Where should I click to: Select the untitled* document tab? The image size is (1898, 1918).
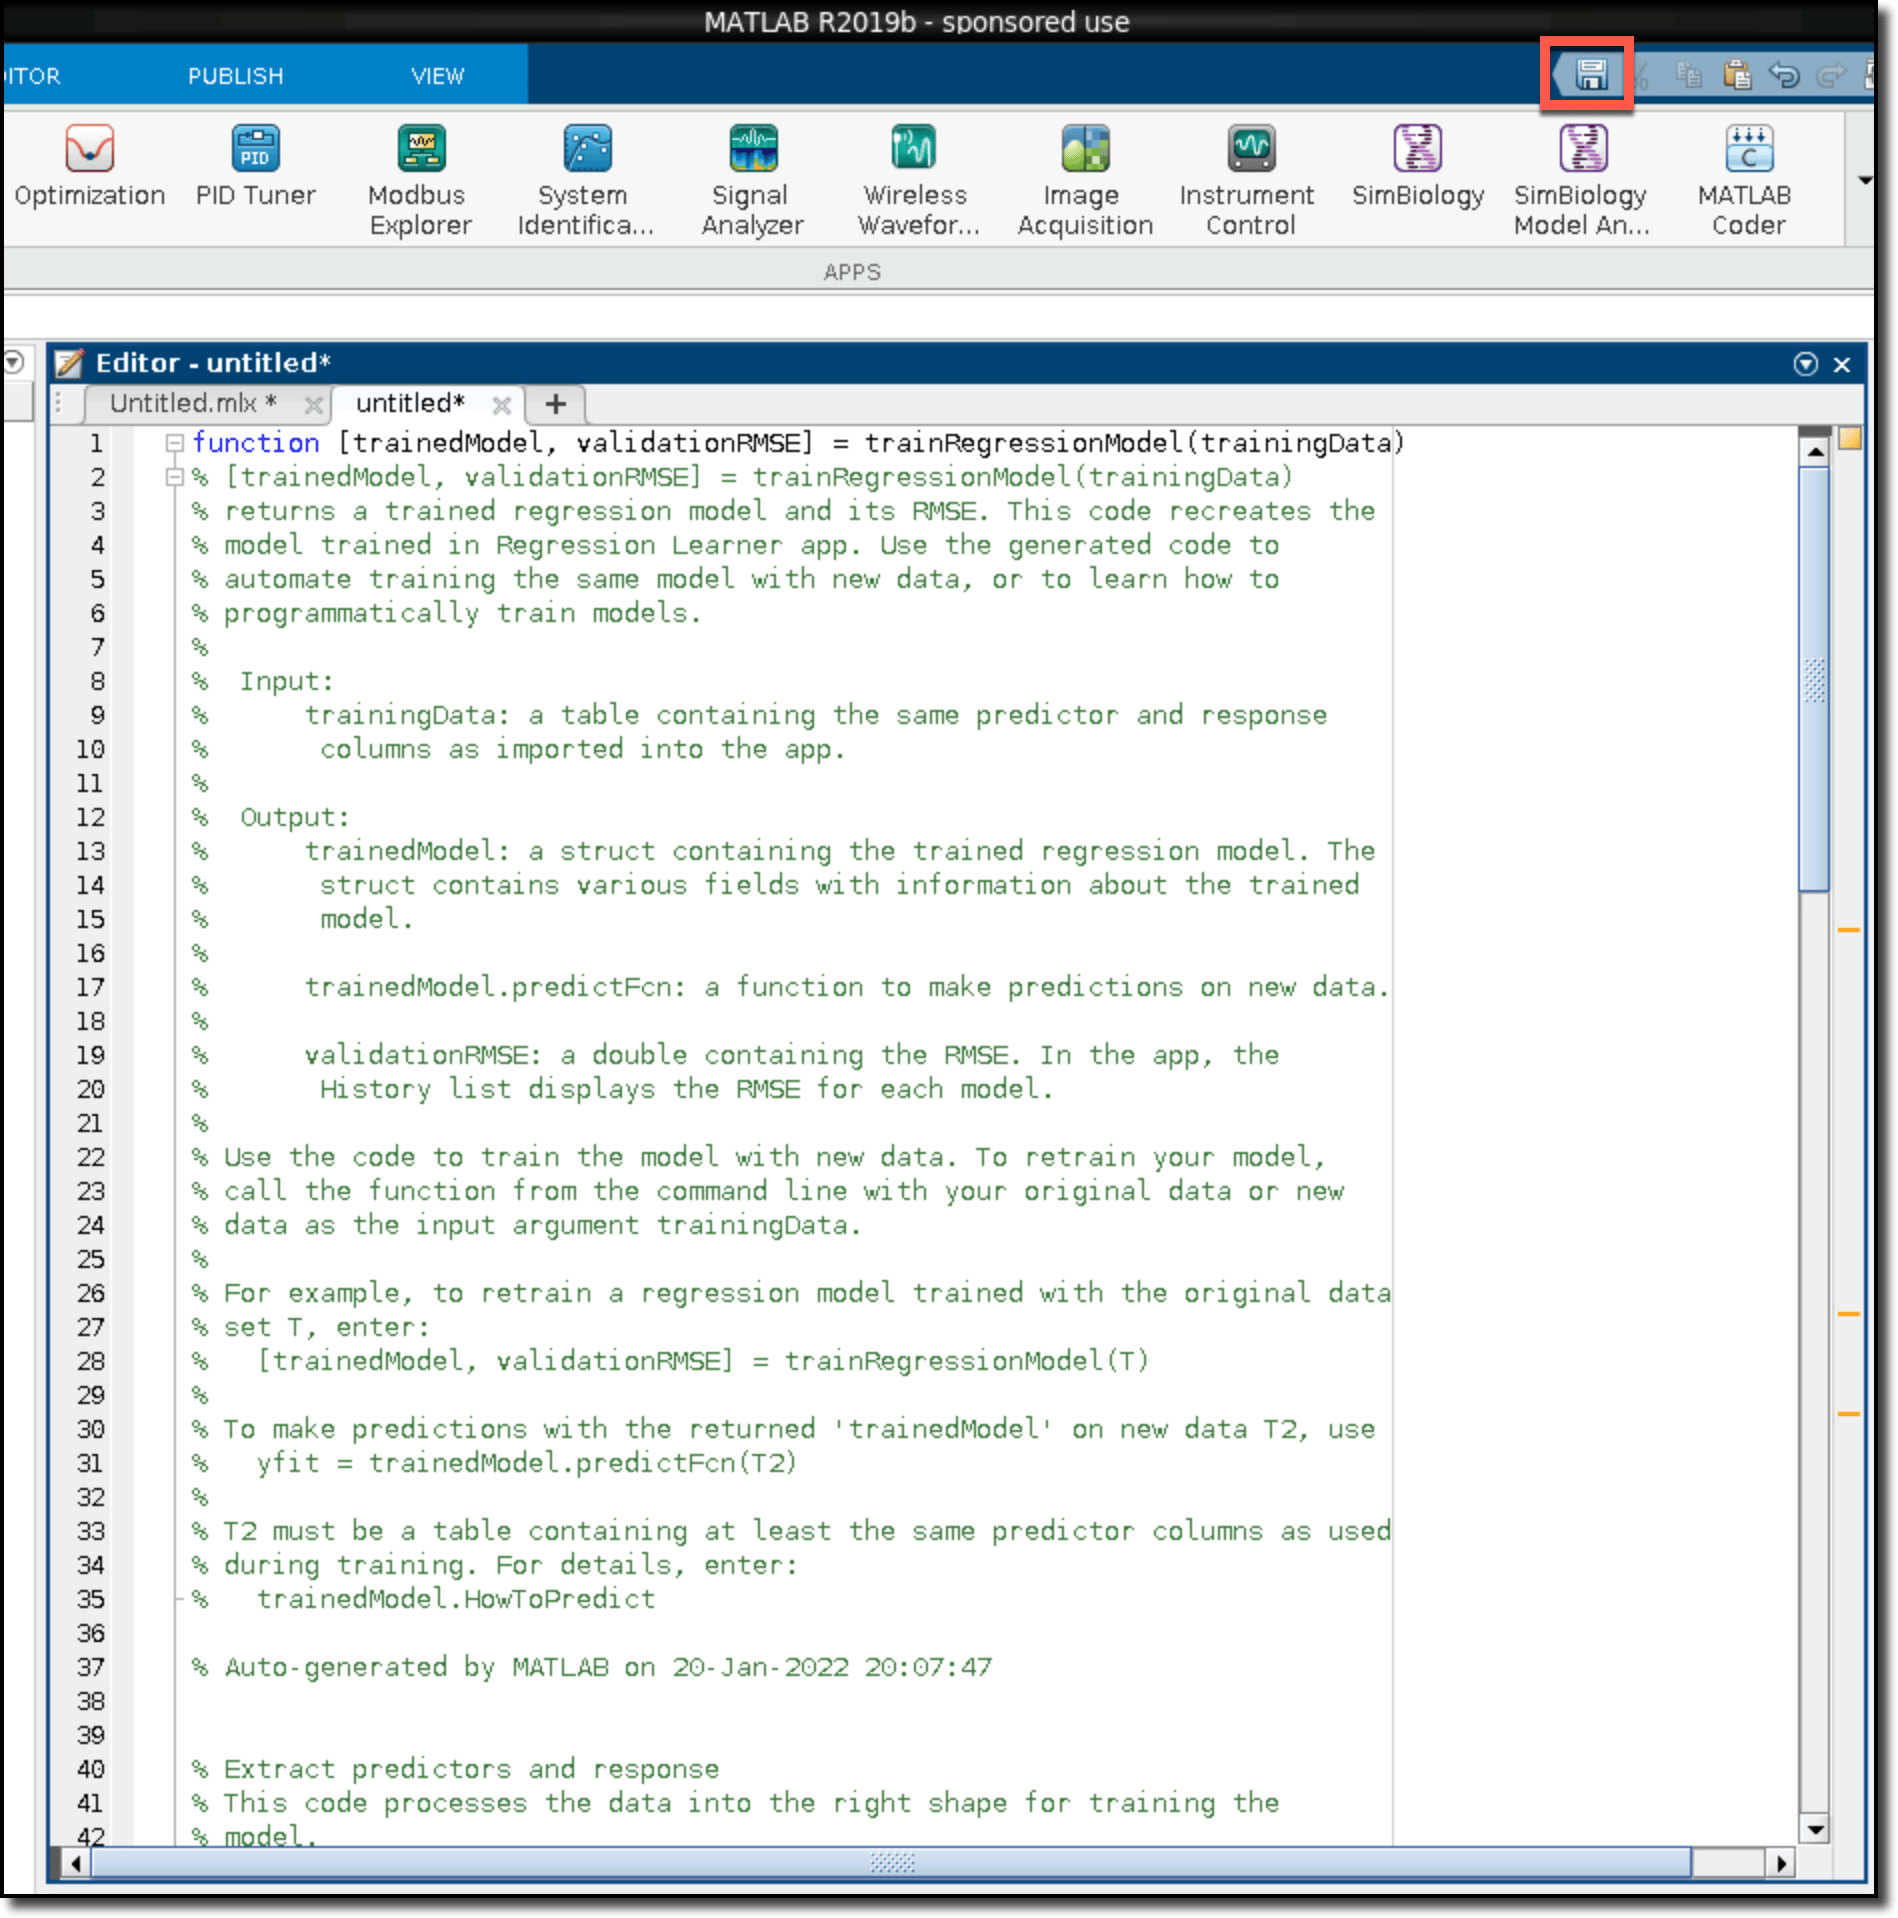[x=410, y=403]
